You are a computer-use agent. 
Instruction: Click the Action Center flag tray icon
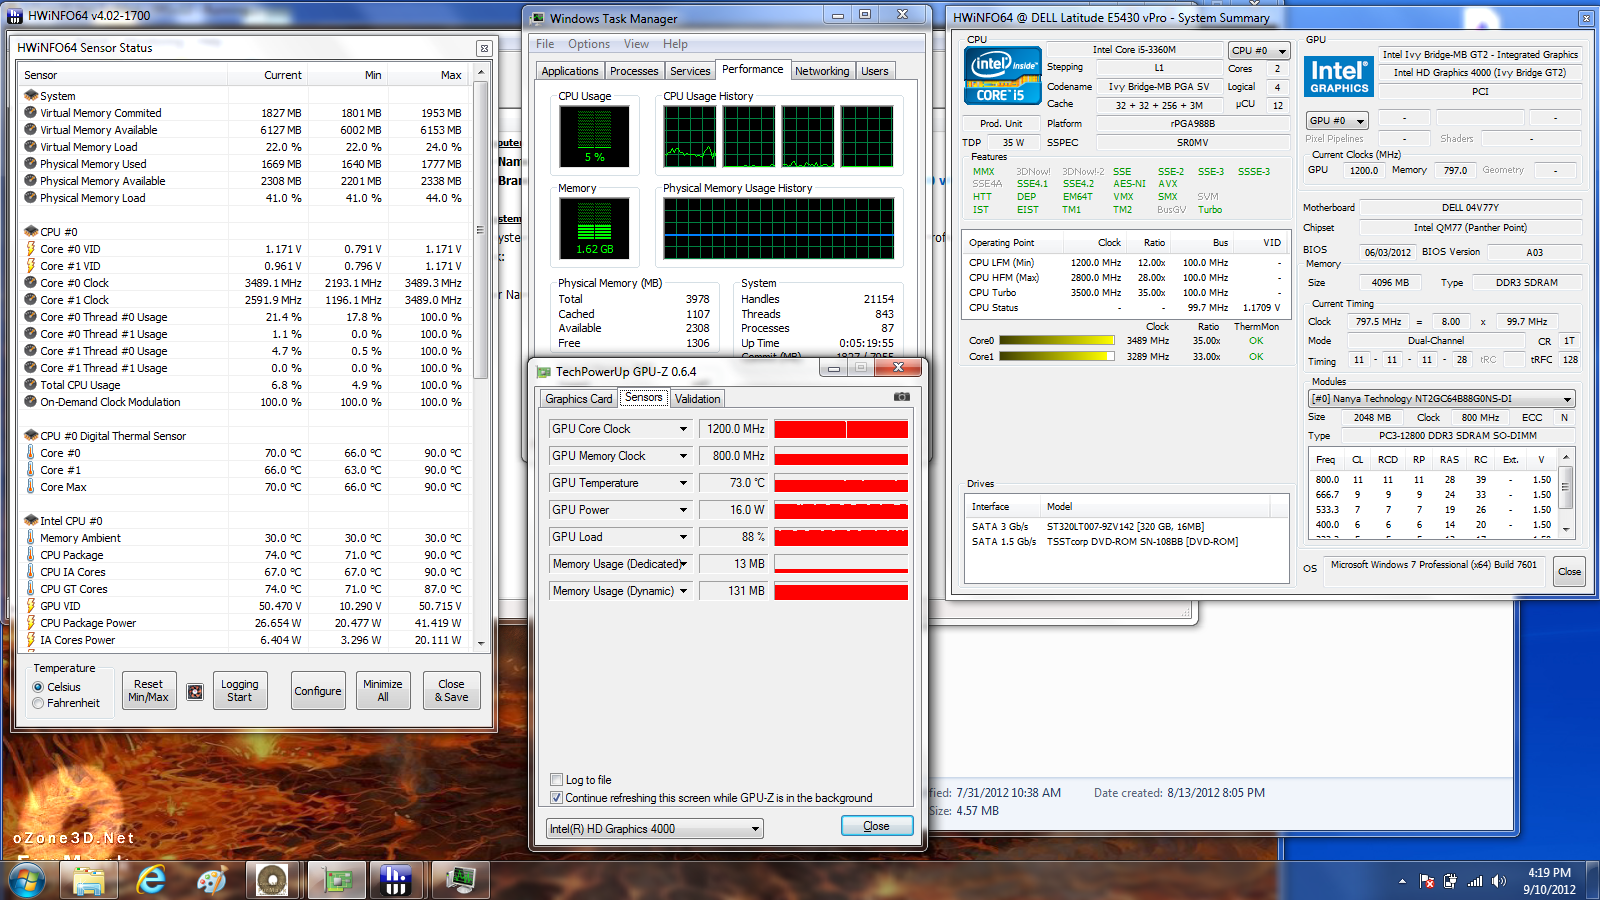[x=1427, y=881]
